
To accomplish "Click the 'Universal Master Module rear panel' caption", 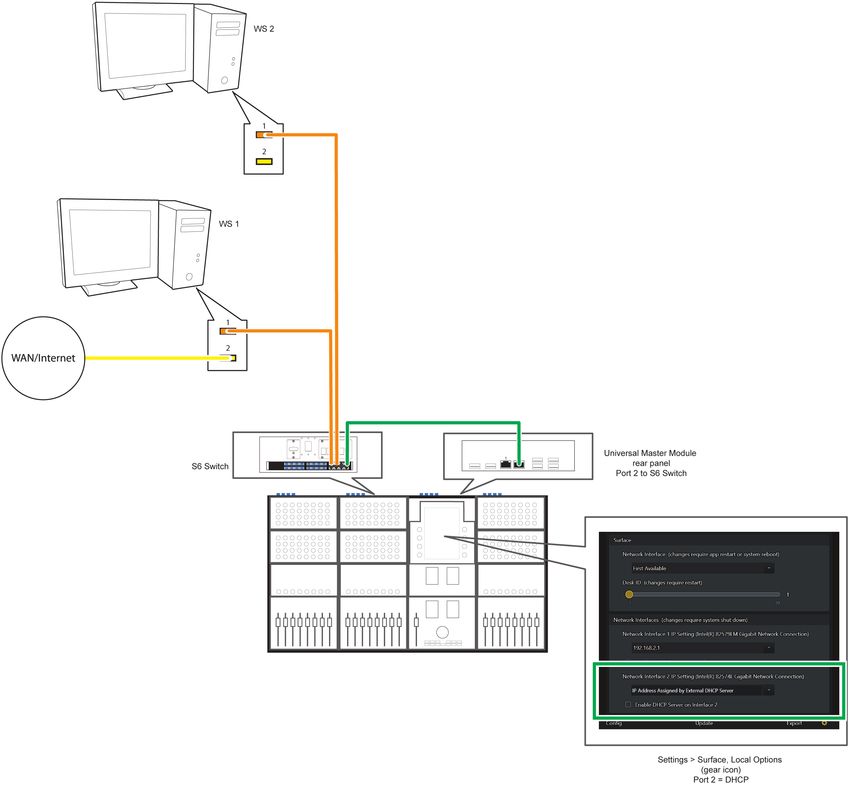I will click(650, 458).
